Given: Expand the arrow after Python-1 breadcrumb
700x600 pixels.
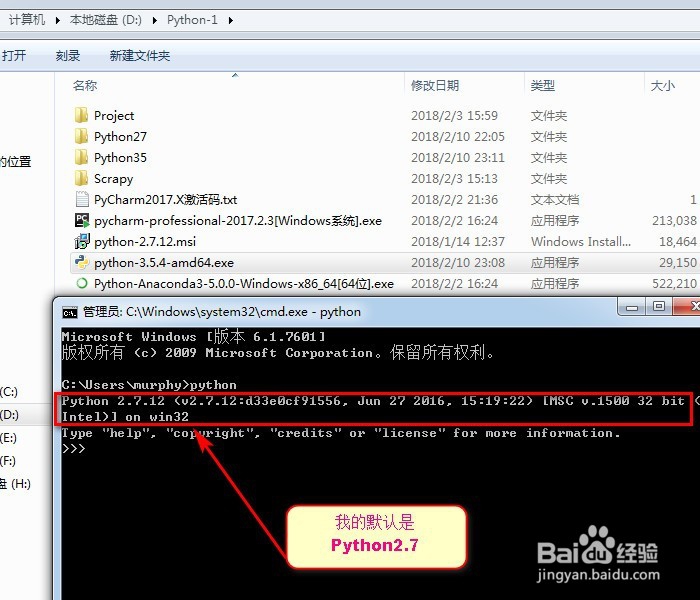Looking at the screenshot, I should click(x=230, y=20).
